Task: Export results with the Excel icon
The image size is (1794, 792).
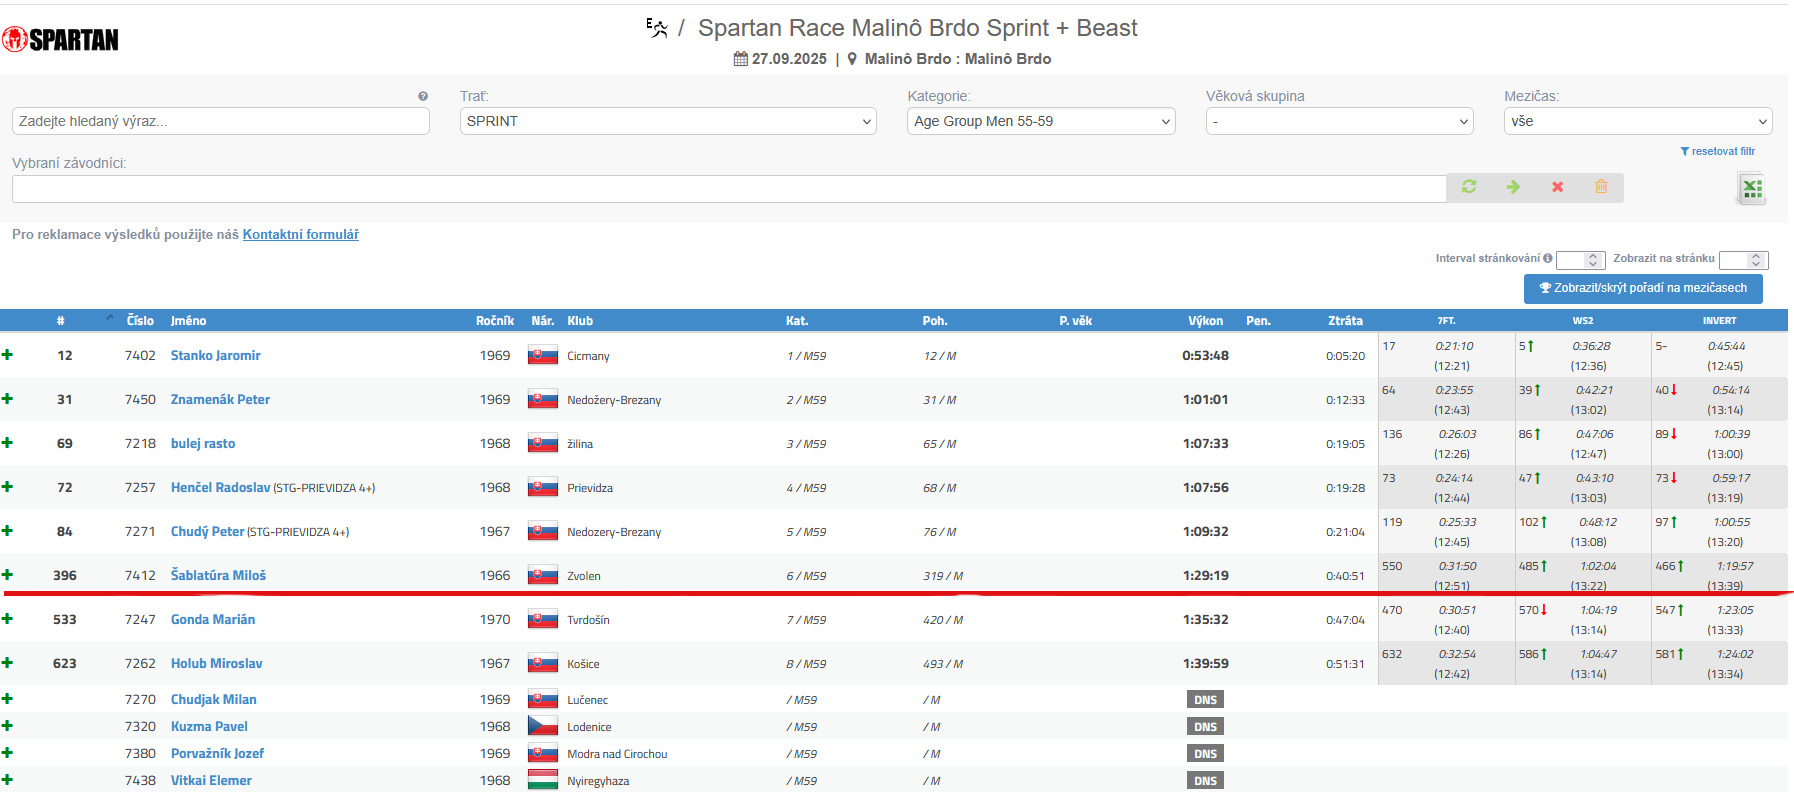Action: (1751, 188)
